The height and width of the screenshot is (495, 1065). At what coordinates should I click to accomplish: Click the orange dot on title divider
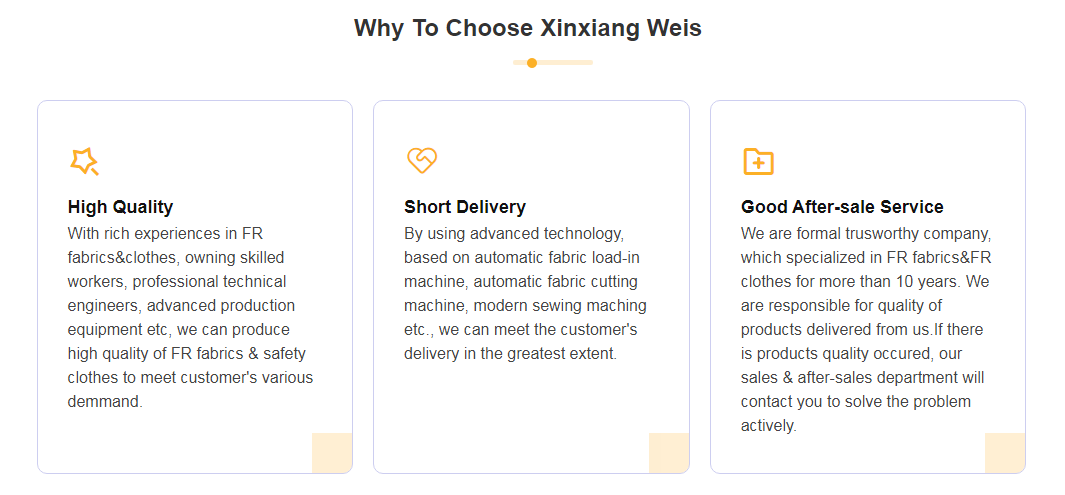(532, 63)
